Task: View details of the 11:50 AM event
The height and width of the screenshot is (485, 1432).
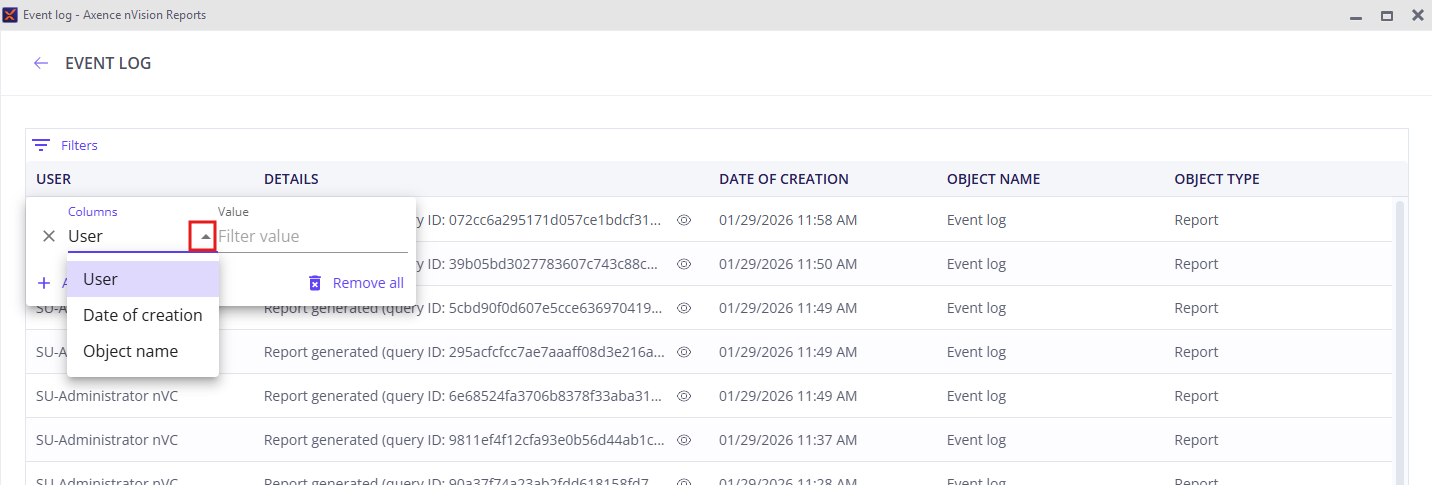Action: click(x=684, y=264)
